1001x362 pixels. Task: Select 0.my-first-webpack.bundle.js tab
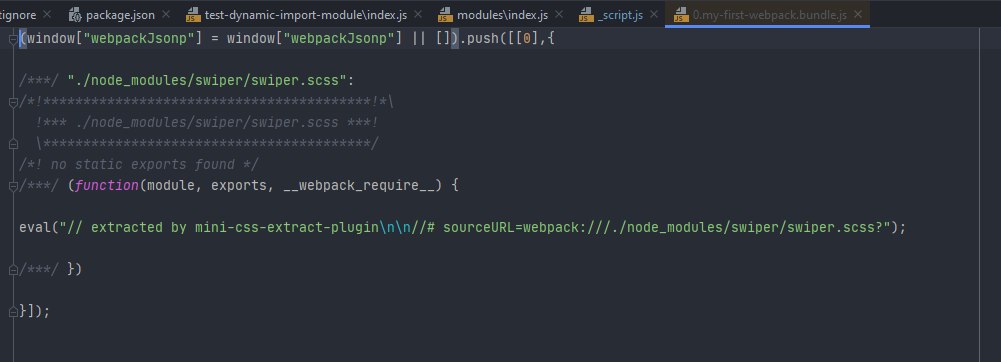coord(769,14)
